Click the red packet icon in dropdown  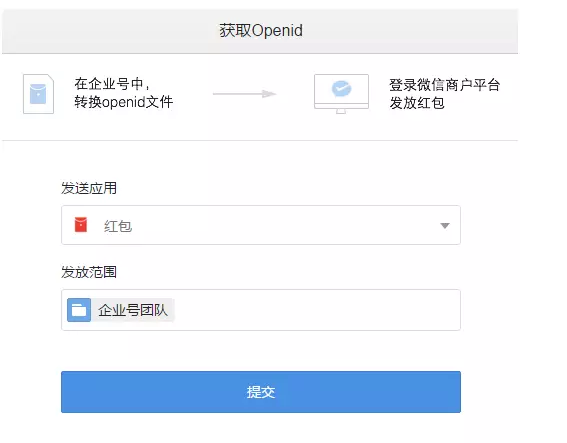[81, 224]
